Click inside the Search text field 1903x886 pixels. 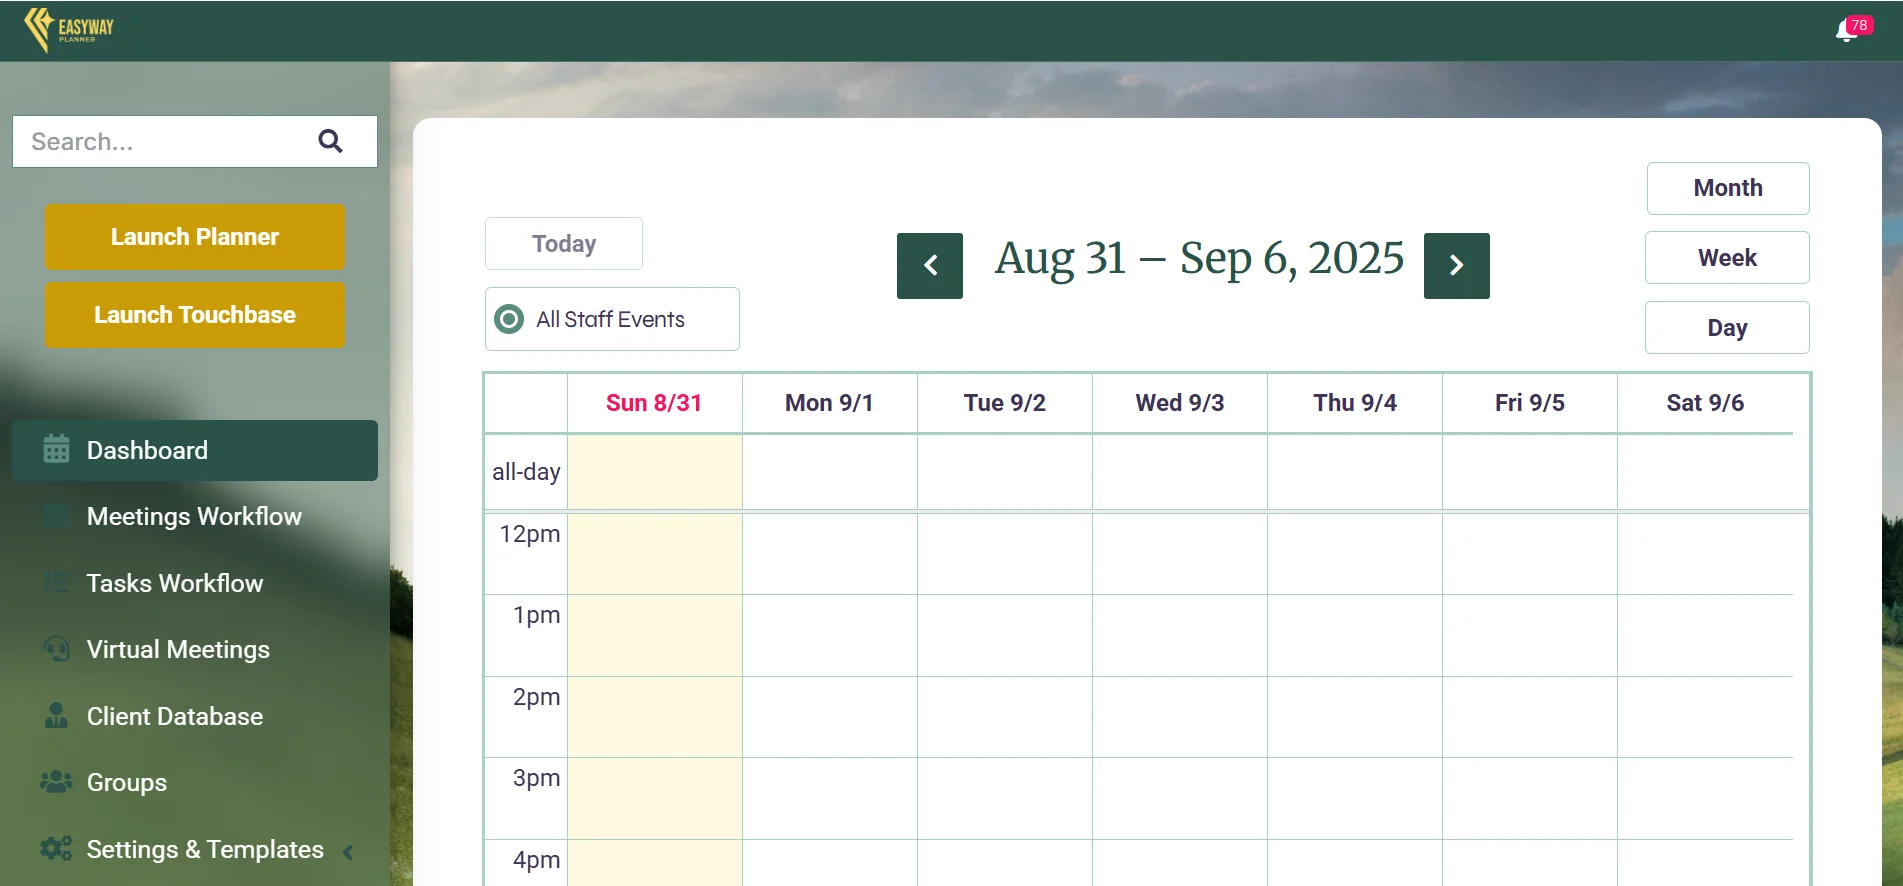pyautogui.click(x=160, y=141)
